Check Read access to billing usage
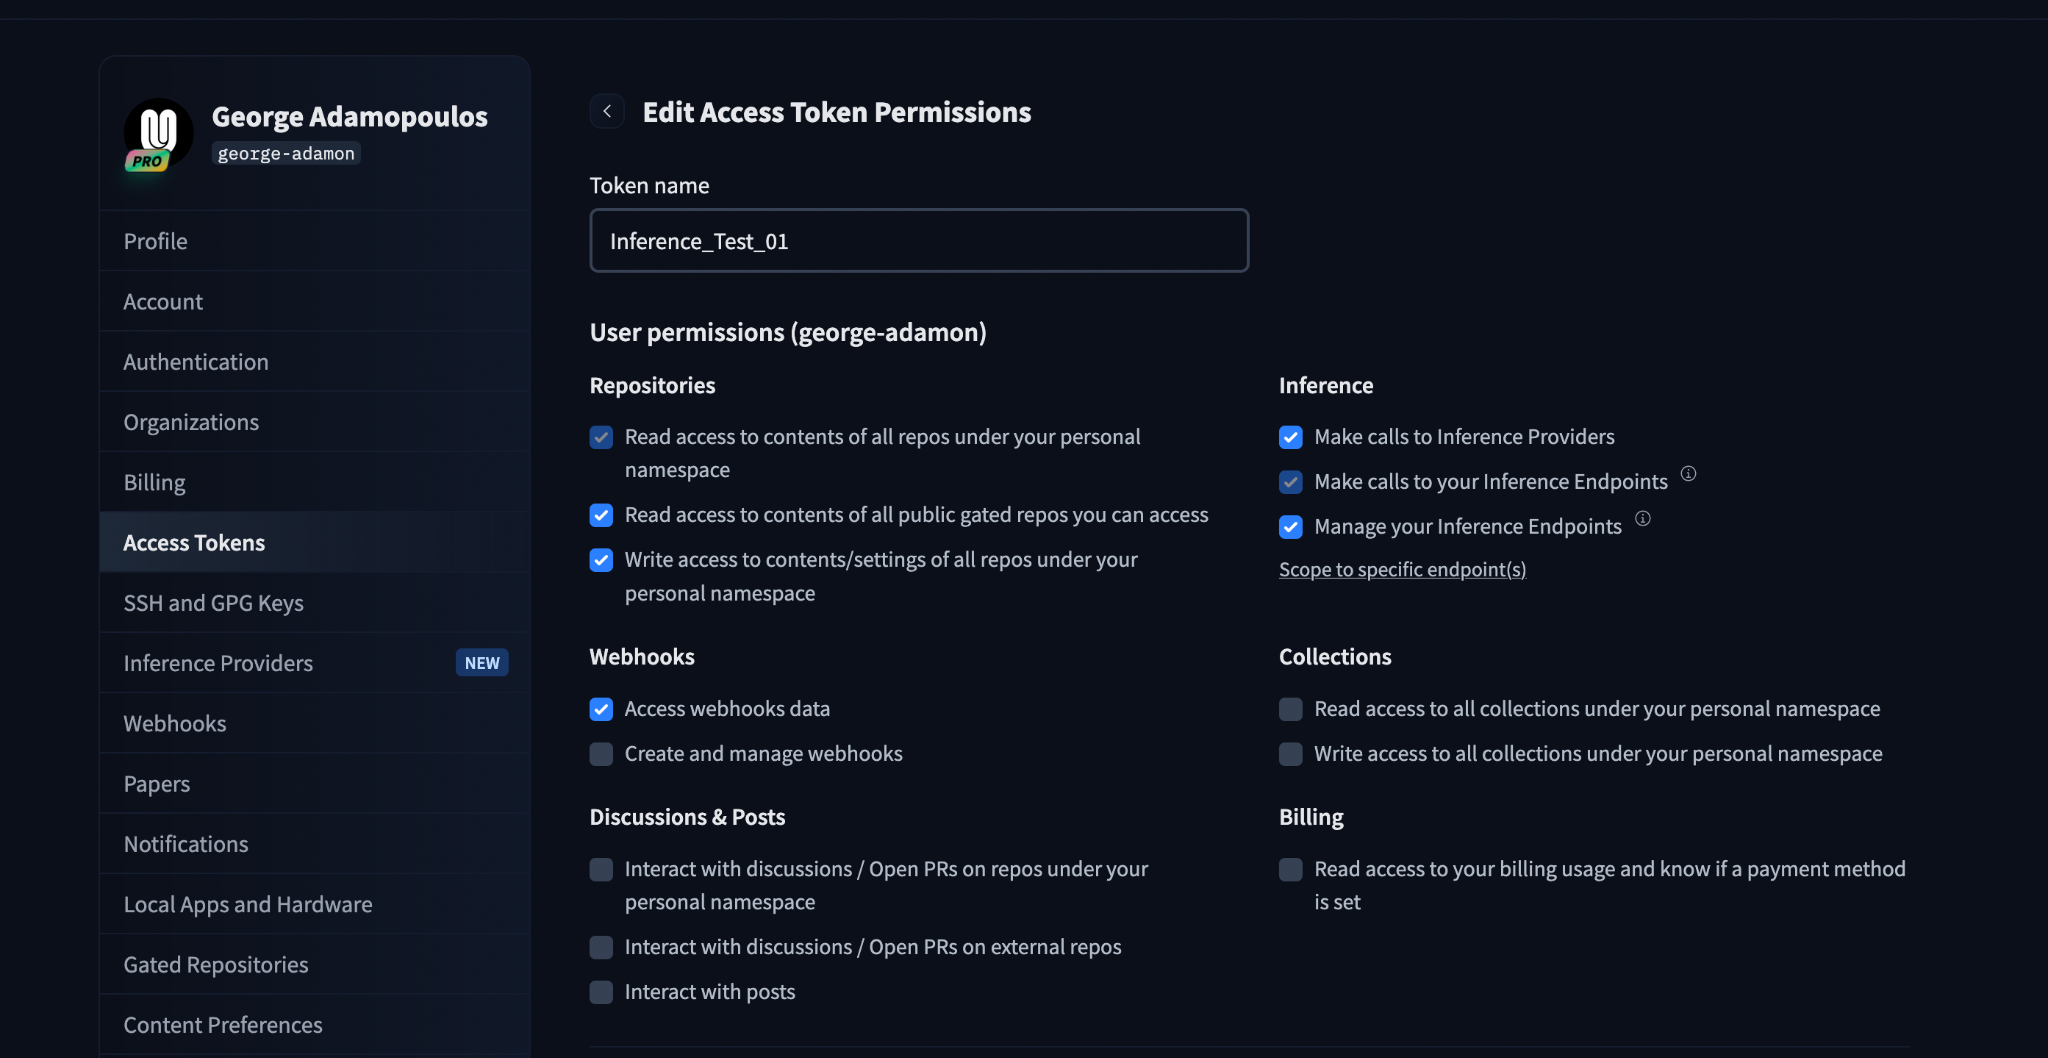The height and width of the screenshot is (1058, 2048). point(1291,869)
